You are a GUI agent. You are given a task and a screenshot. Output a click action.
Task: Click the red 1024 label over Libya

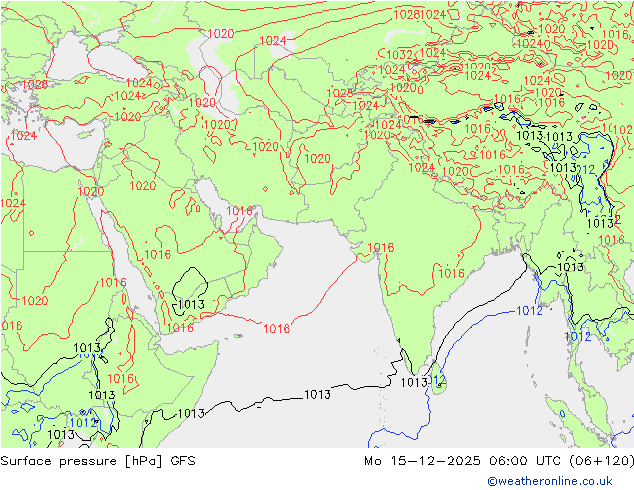tap(13, 203)
